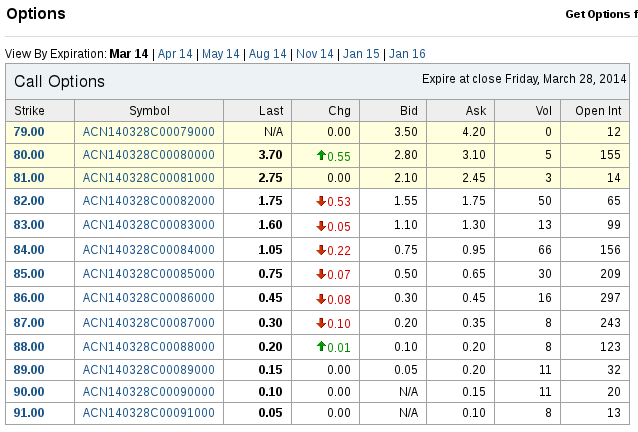Open symbol ACN140328C00080000
638x432 pixels.
tap(149, 155)
